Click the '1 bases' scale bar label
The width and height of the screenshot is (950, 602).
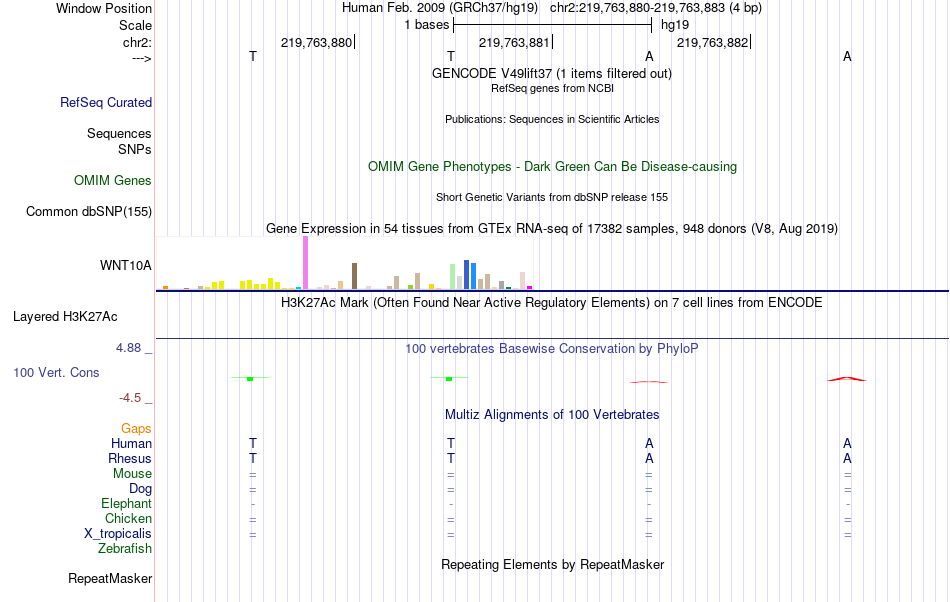coord(427,25)
